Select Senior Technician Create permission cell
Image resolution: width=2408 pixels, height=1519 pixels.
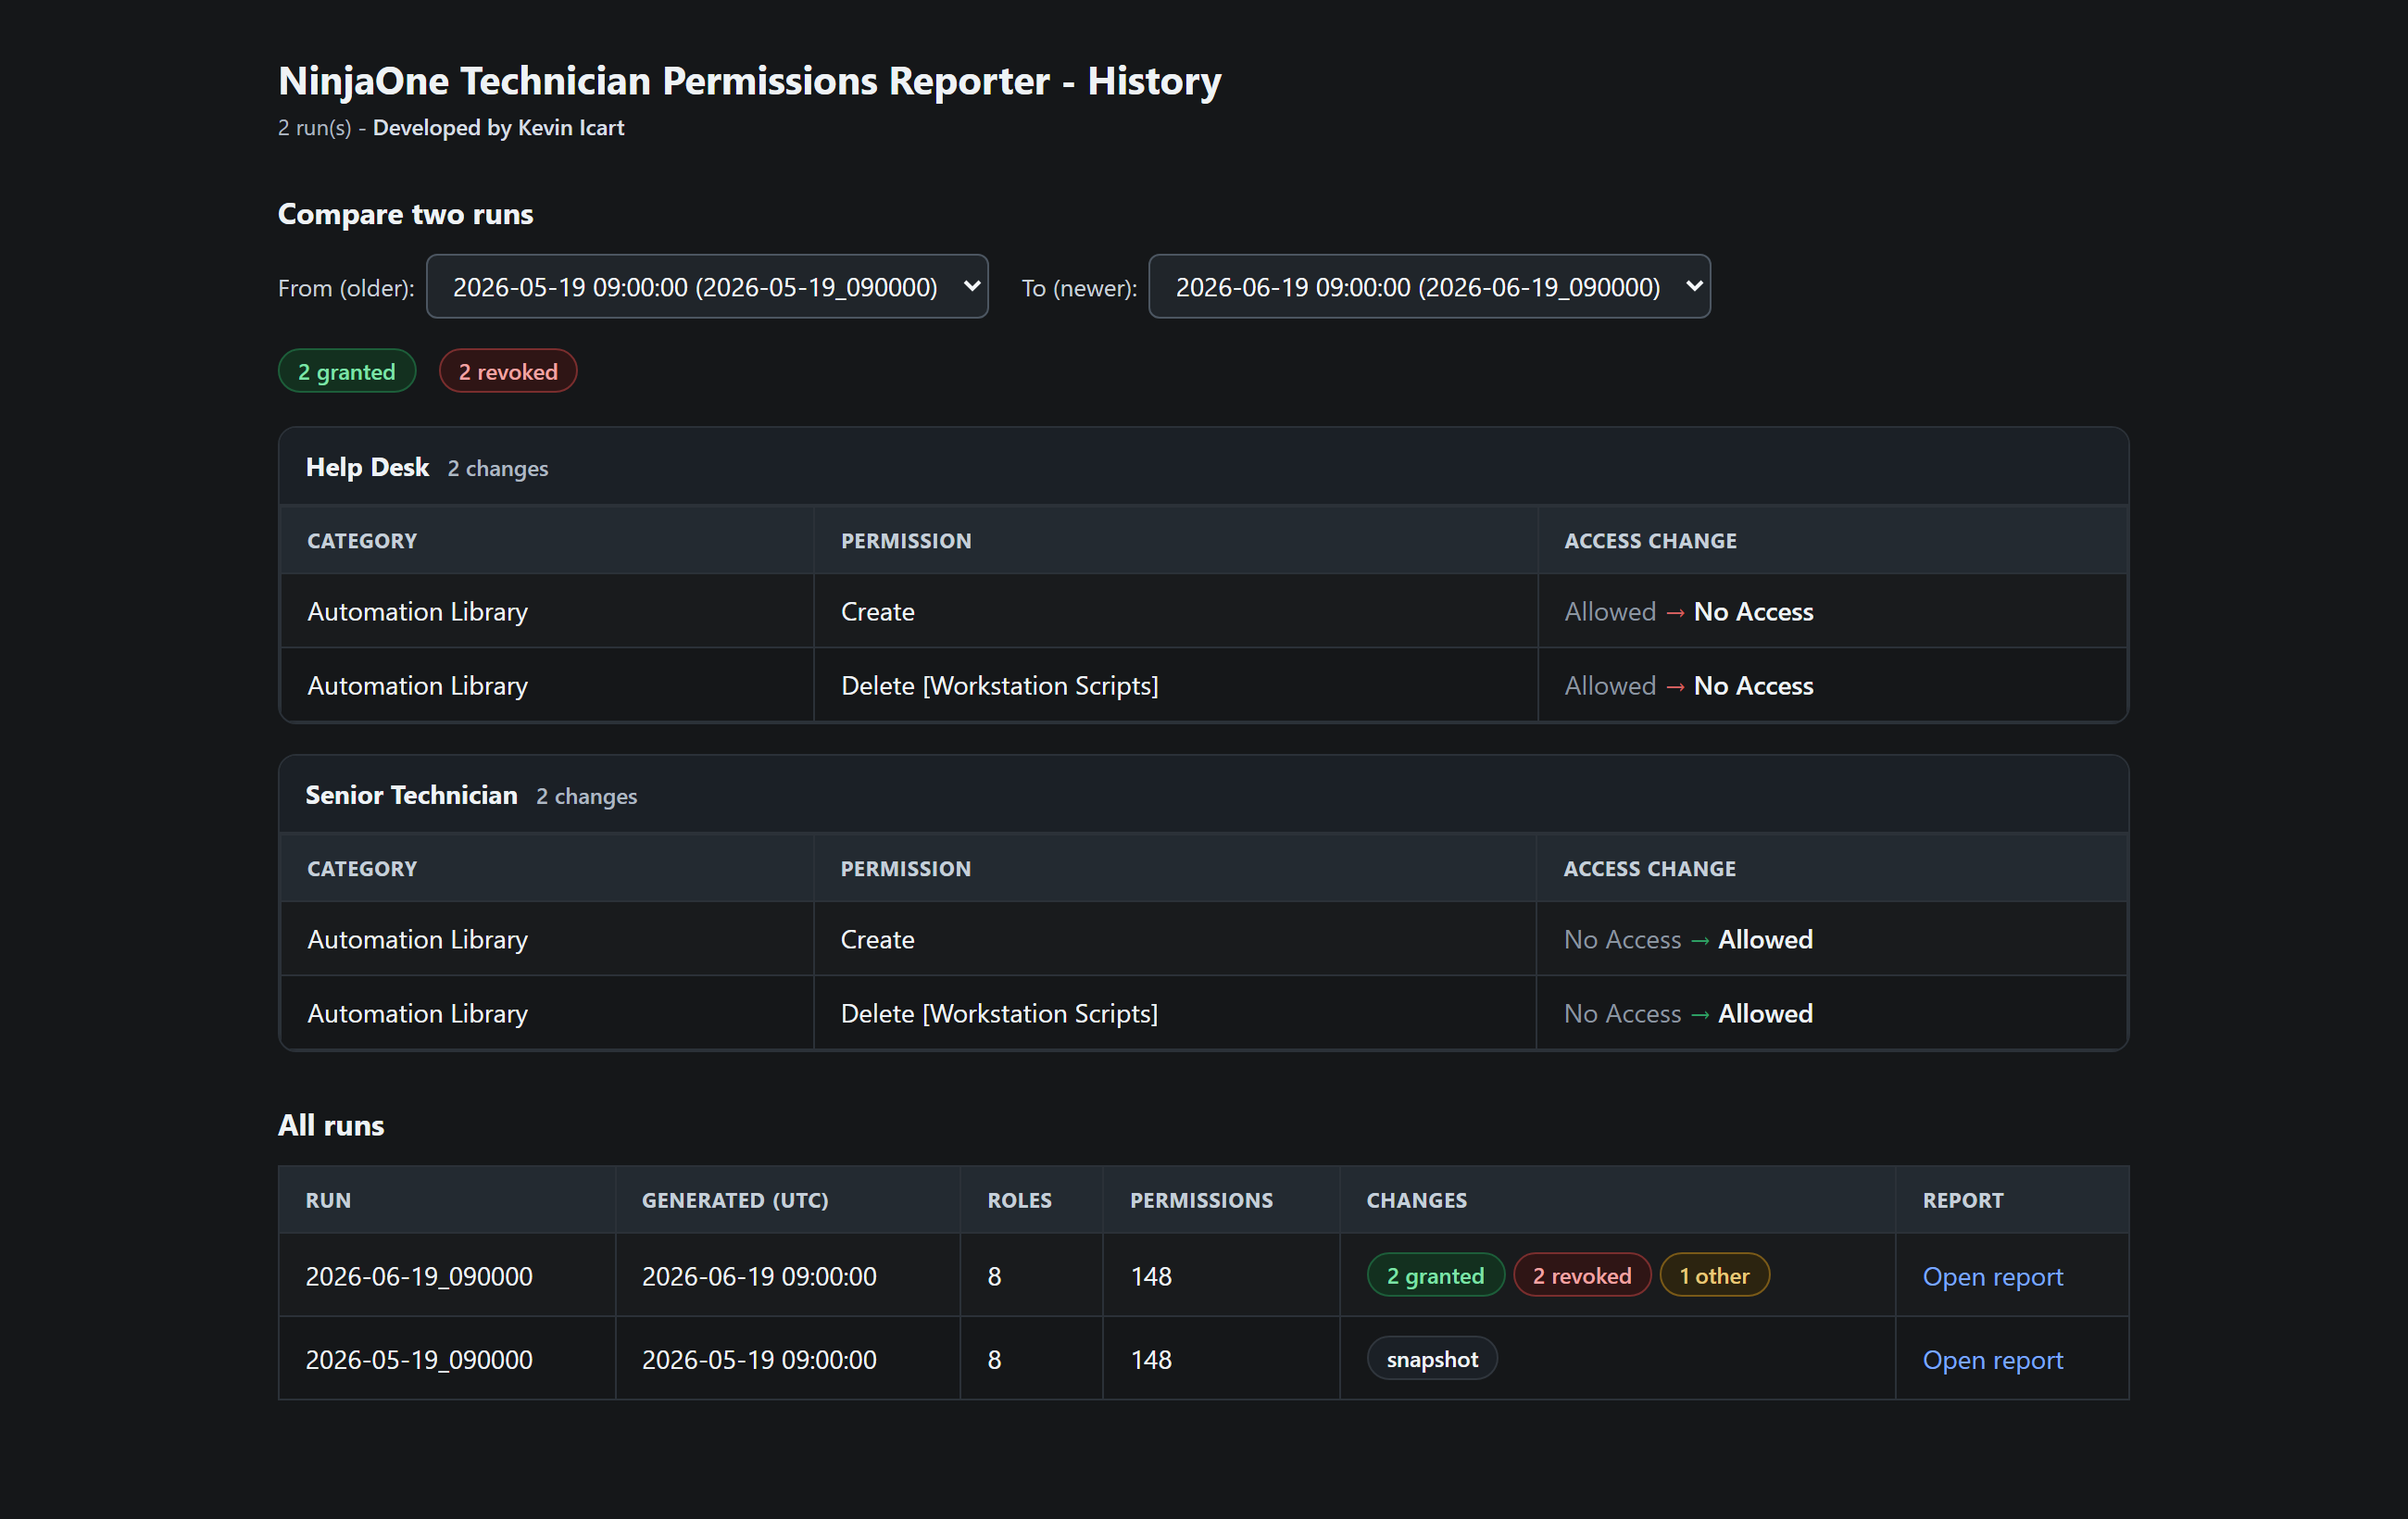tap(1175, 939)
